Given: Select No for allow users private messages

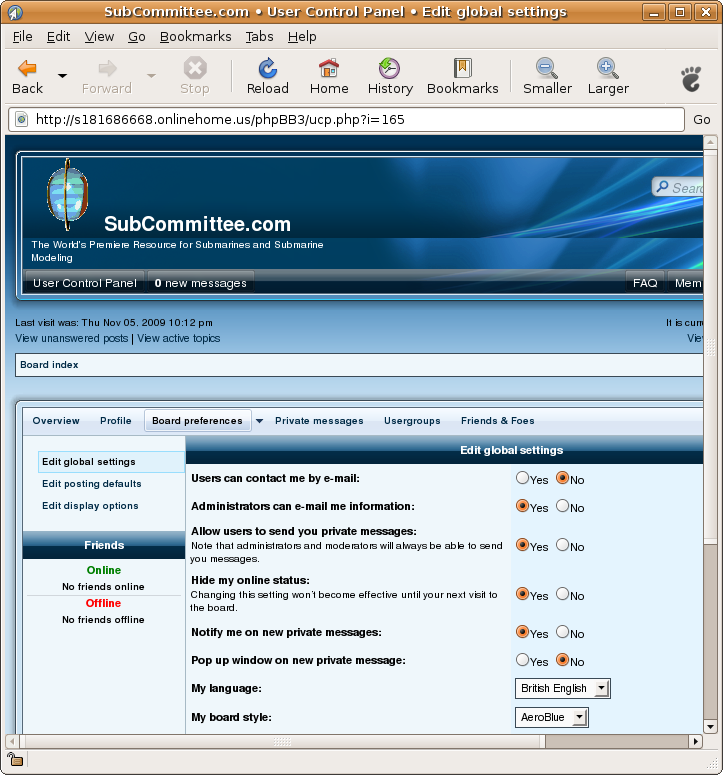Looking at the screenshot, I should click(562, 545).
